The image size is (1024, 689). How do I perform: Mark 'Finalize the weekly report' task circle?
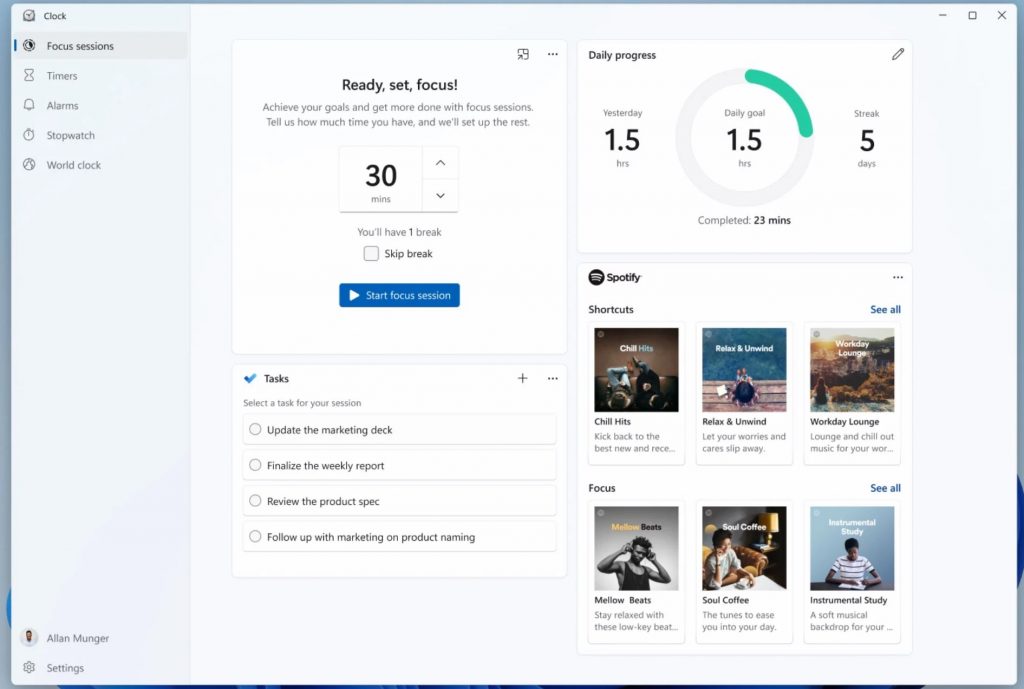tap(255, 465)
